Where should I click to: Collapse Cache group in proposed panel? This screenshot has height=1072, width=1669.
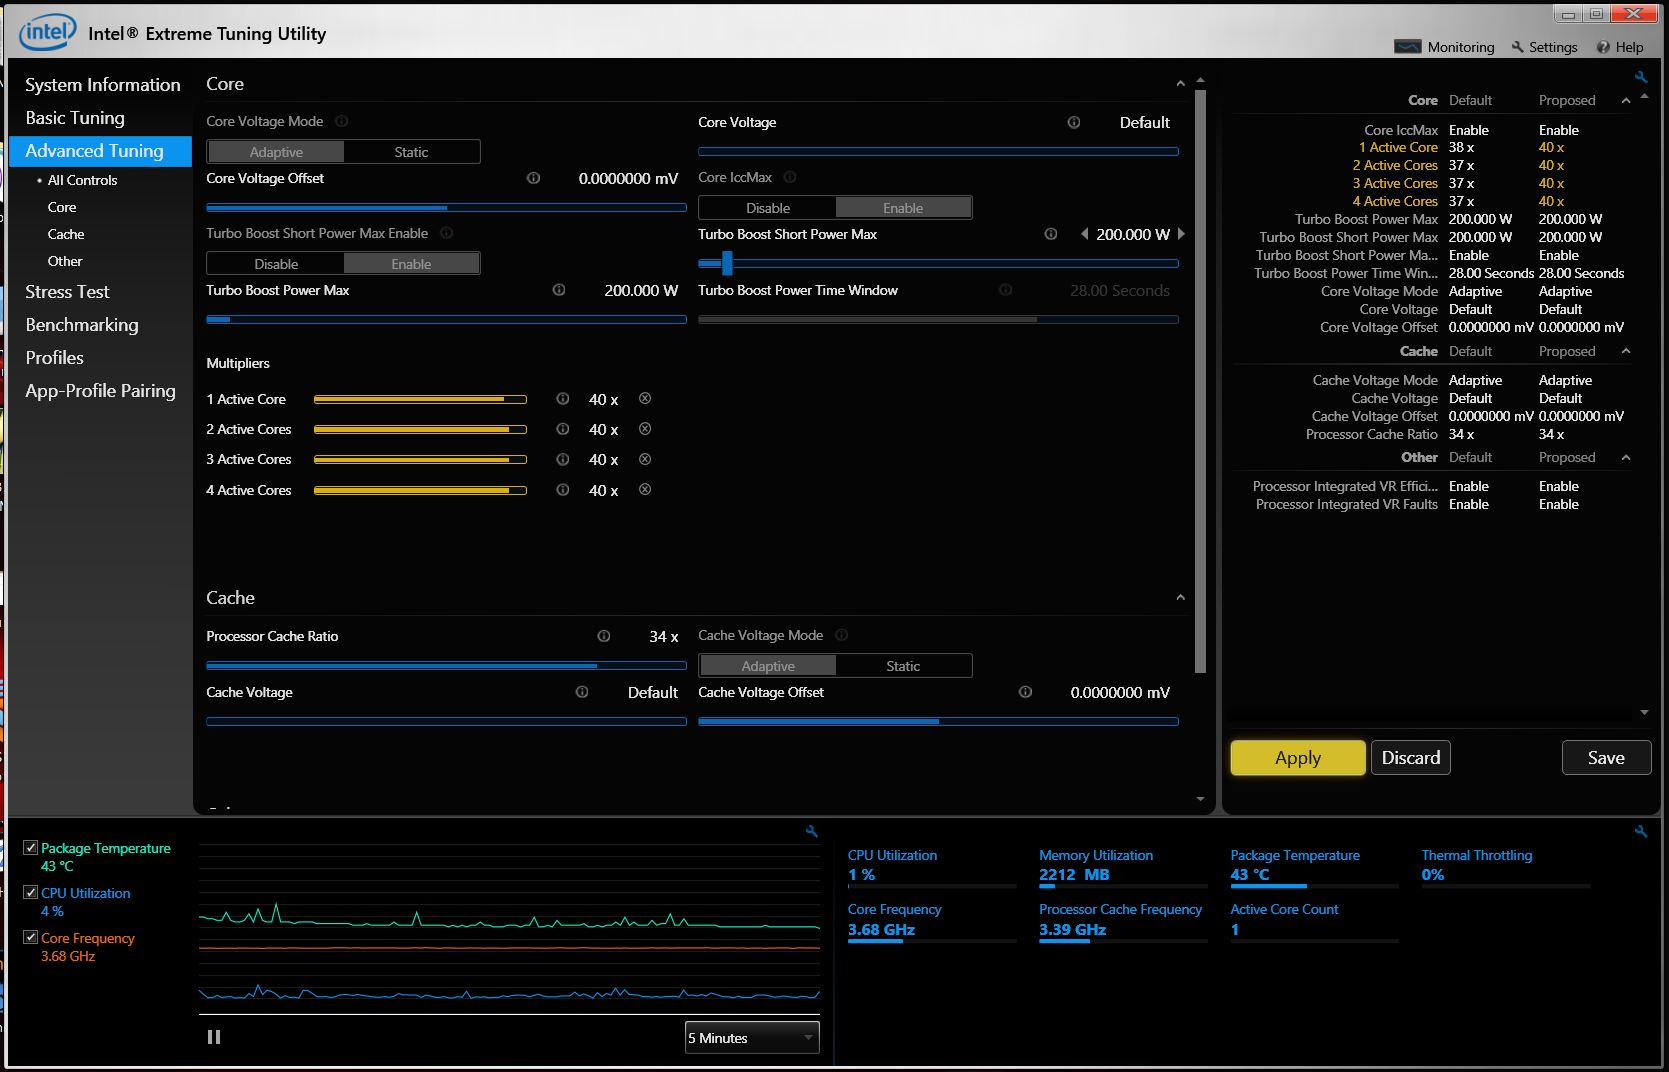click(x=1625, y=351)
